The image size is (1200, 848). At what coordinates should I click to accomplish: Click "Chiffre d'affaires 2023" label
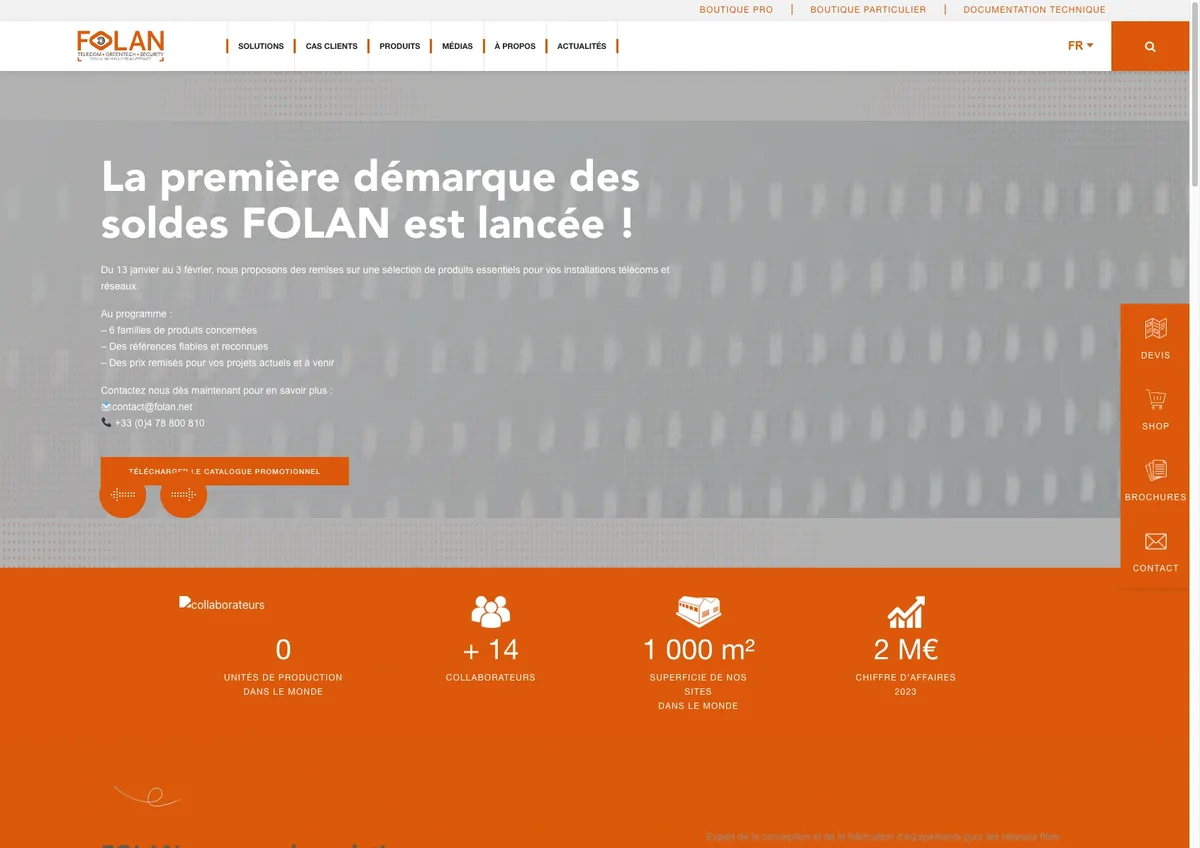(906, 684)
